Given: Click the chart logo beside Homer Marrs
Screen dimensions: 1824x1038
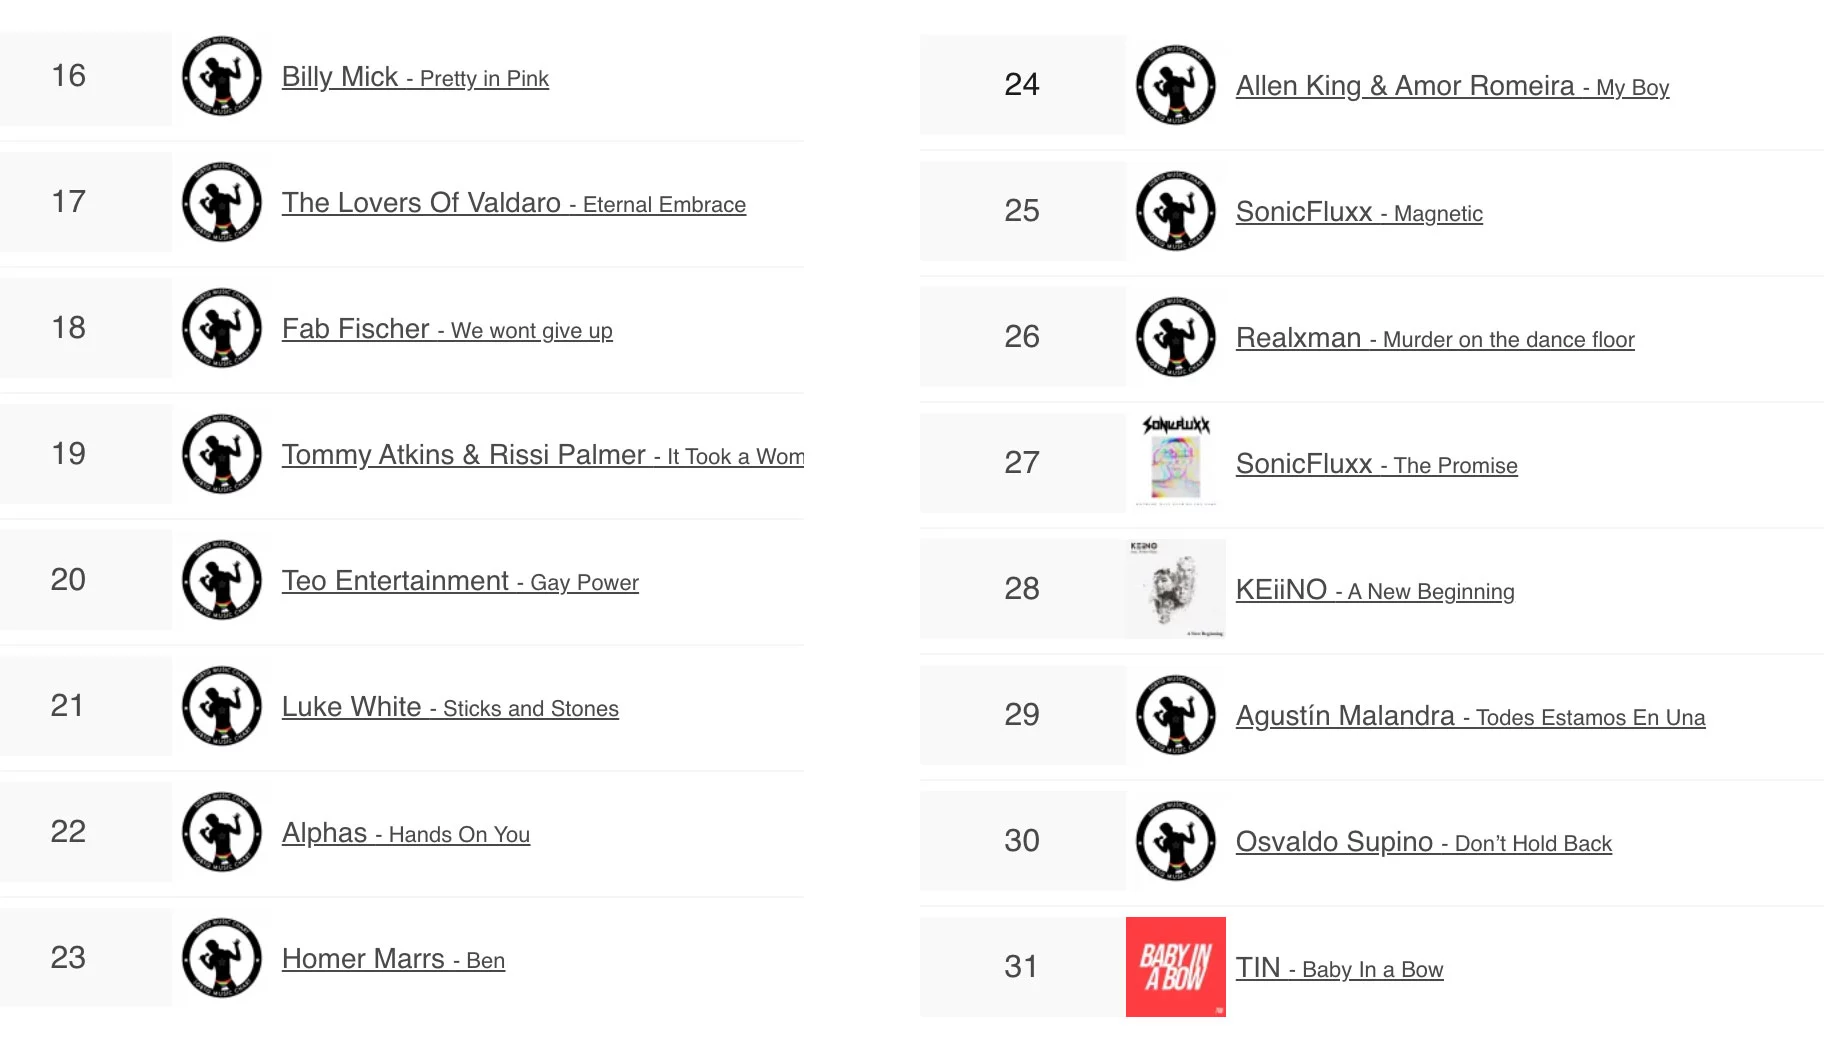Looking at the screenshot, I should pos(222,958).
